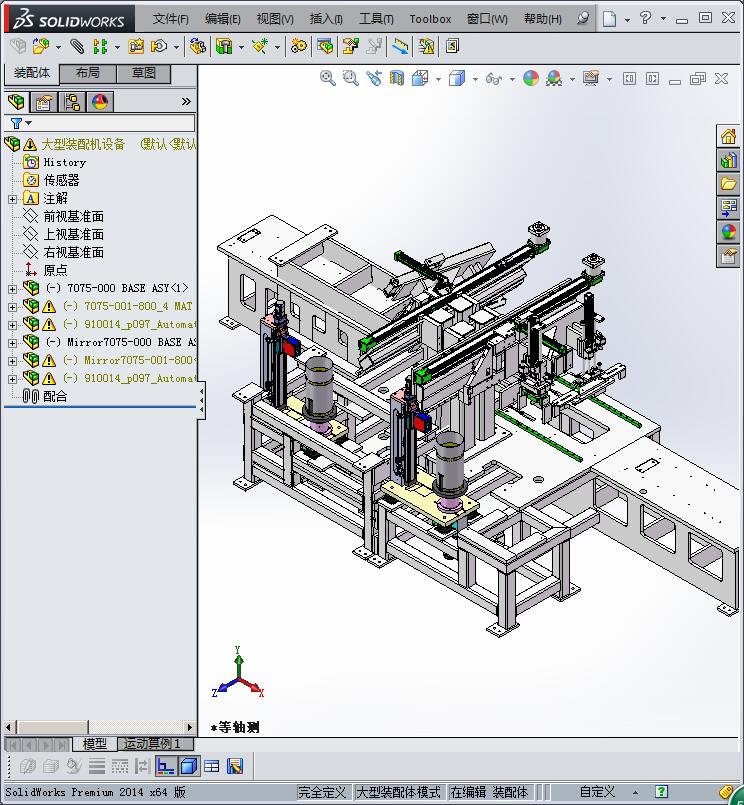
Task: Click the Reference Geometry icon
Action: (x=260, y=47)
